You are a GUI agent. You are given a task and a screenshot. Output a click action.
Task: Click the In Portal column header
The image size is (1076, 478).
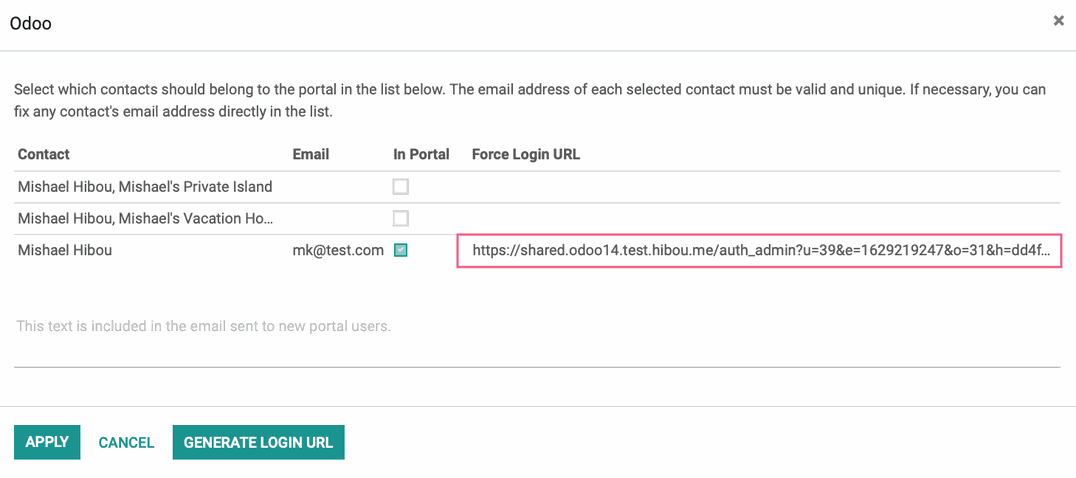click(x=421, y=154)
